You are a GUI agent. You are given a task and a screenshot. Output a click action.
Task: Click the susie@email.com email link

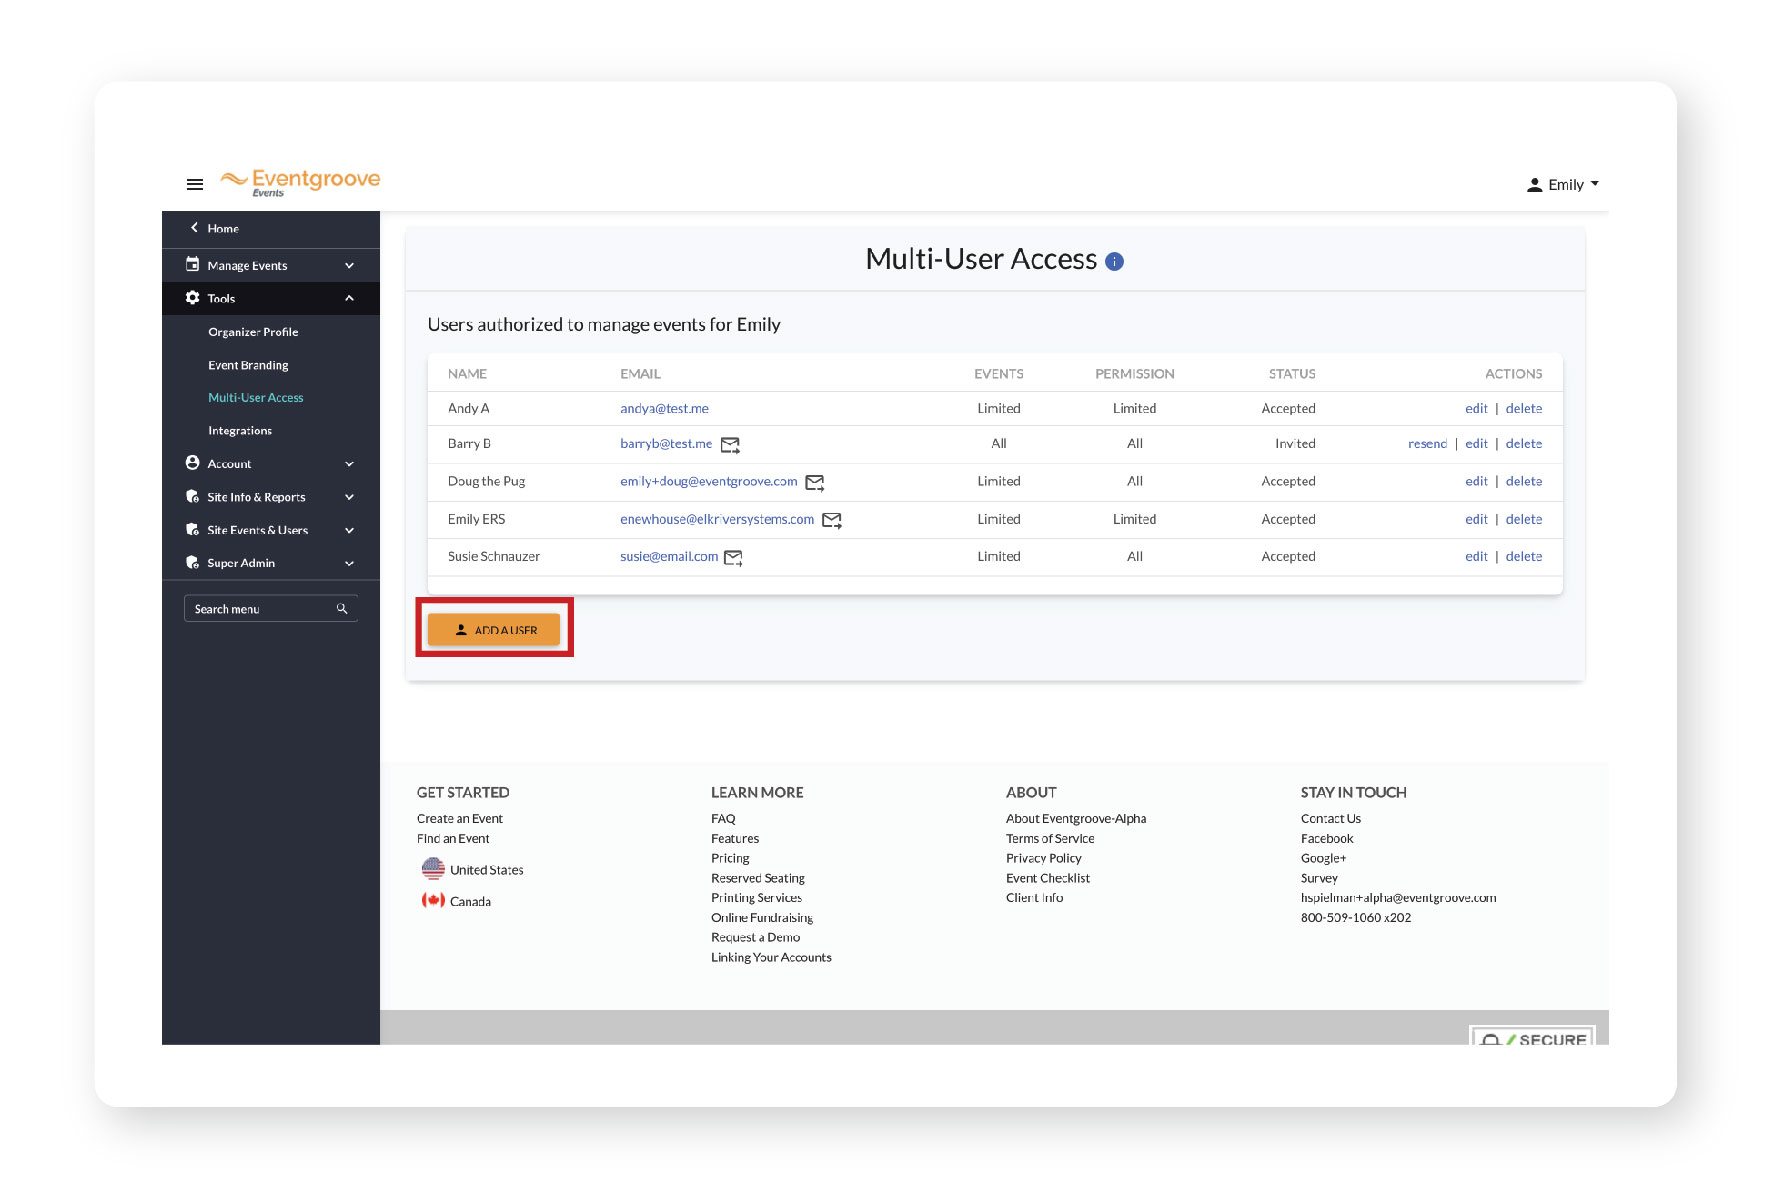click(x=669, y=557)
